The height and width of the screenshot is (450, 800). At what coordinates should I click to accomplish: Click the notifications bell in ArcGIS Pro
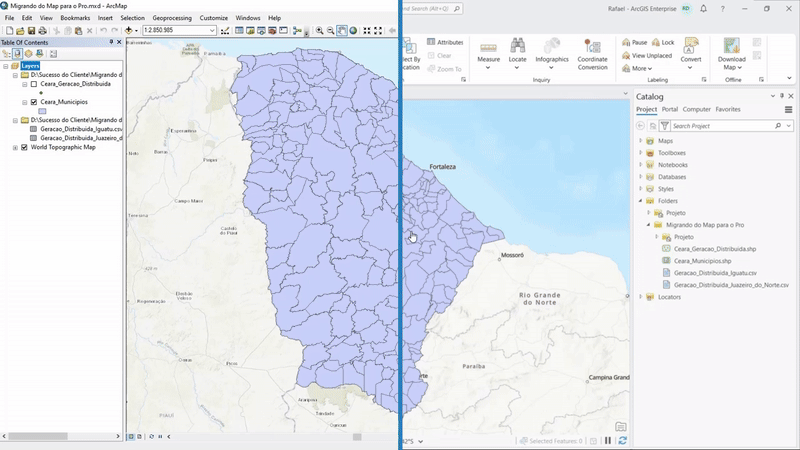coord(704,9)
